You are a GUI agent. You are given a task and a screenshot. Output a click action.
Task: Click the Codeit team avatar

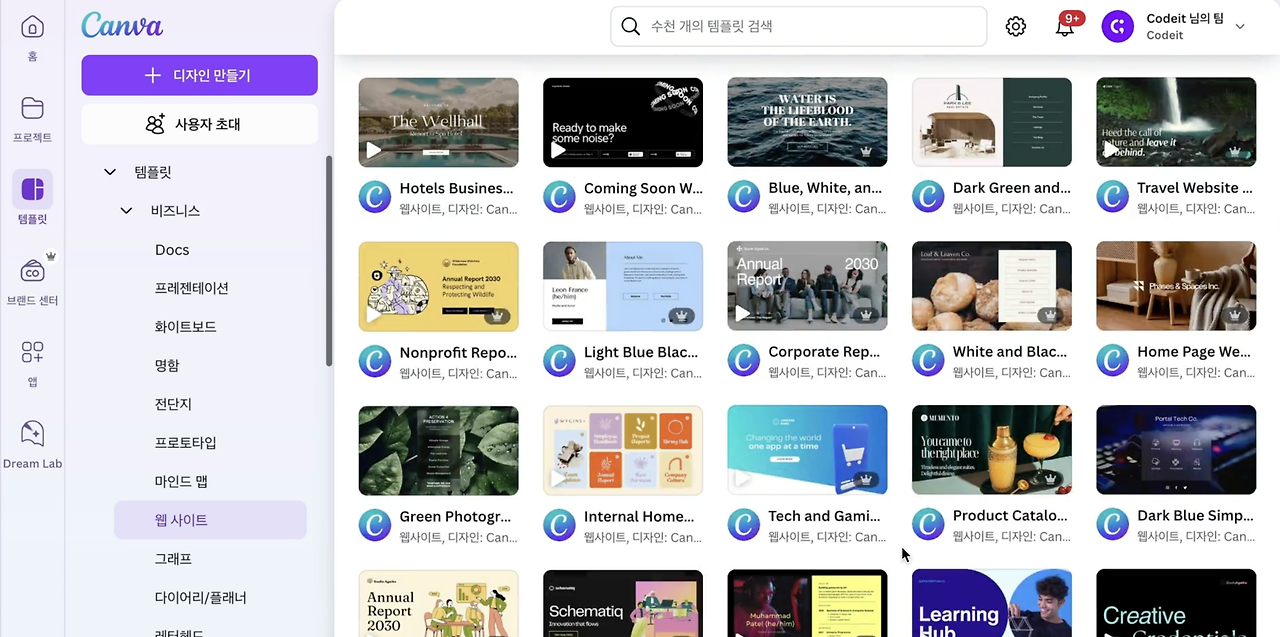tap(1118, 27)
